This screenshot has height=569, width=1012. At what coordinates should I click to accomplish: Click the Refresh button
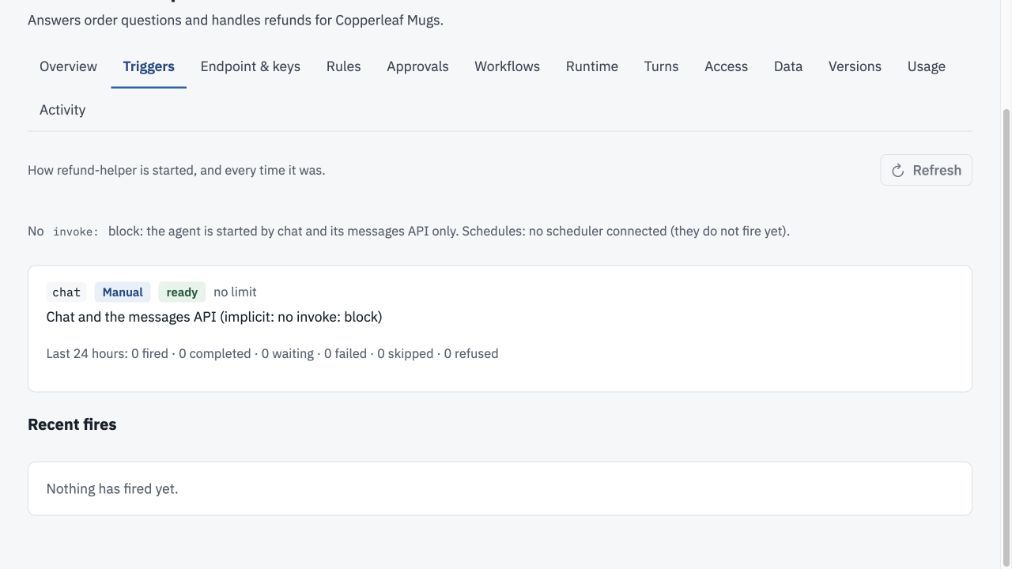point(926,170)
